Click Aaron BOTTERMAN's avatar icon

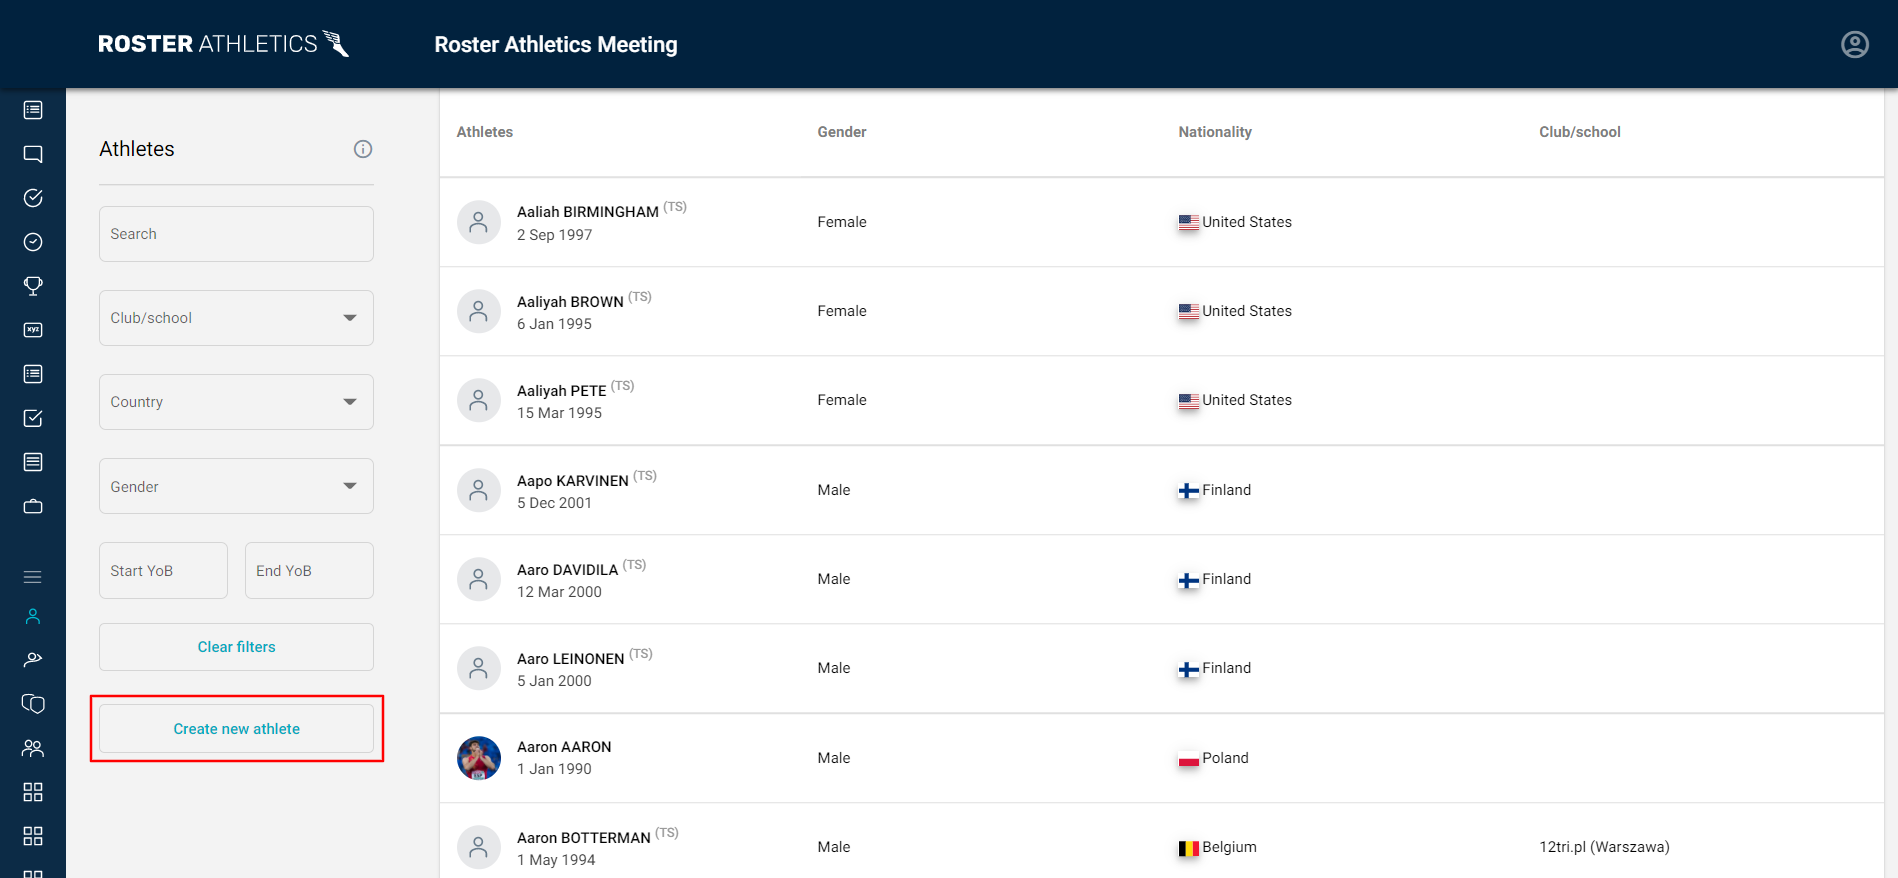(x=479, y=847)
